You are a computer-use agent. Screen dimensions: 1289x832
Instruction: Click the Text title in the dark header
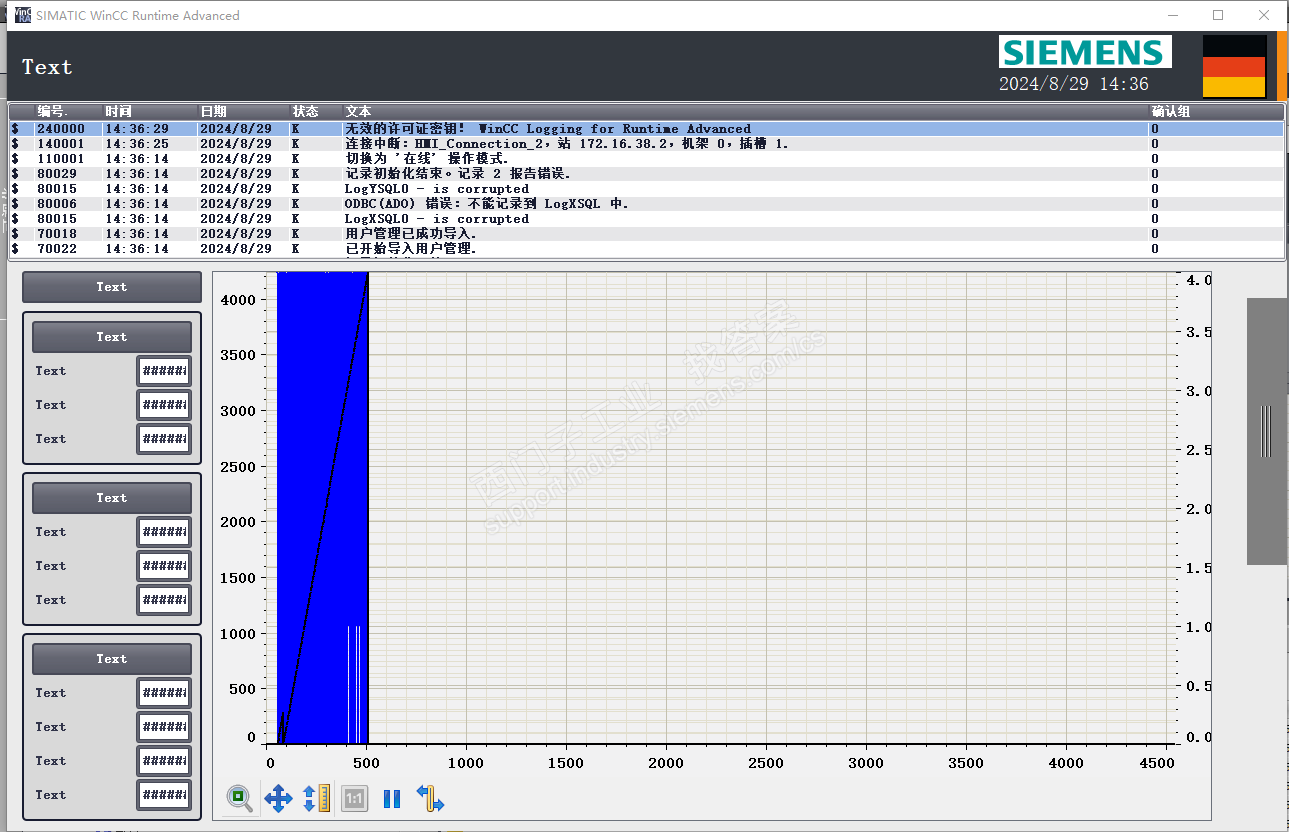coord(47,67)
